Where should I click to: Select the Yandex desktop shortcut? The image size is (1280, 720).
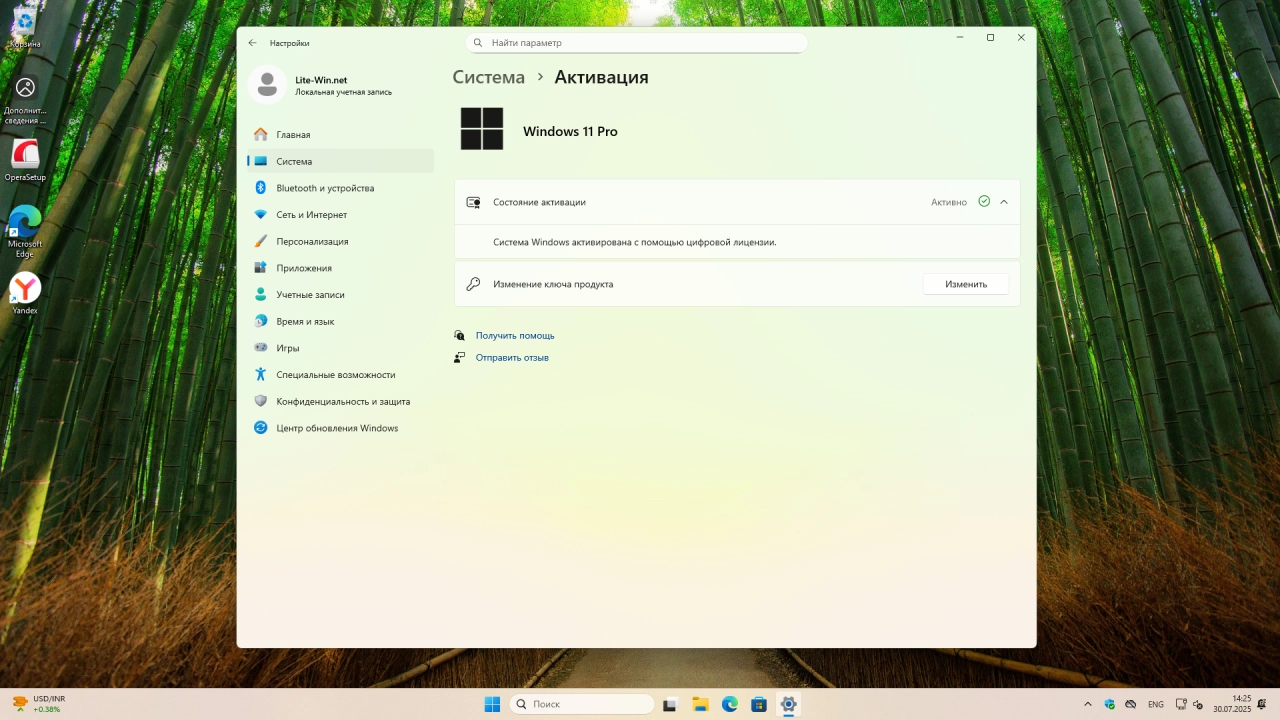[25, 294]
